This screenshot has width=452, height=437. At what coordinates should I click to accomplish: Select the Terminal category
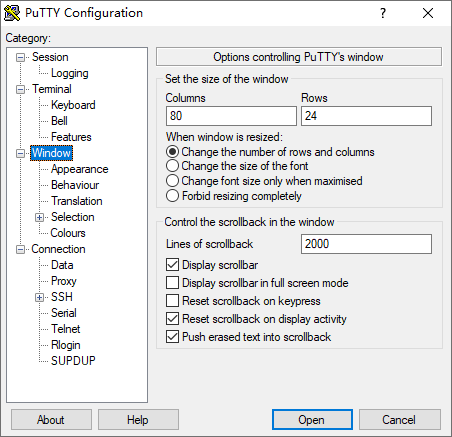pyautogui.click(x=52, y=89)
